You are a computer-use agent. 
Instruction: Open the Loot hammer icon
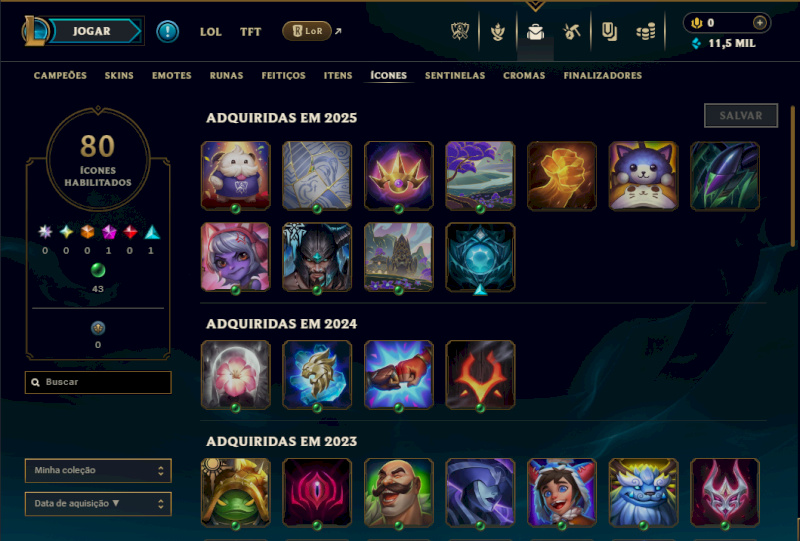[x=571, y=32]
